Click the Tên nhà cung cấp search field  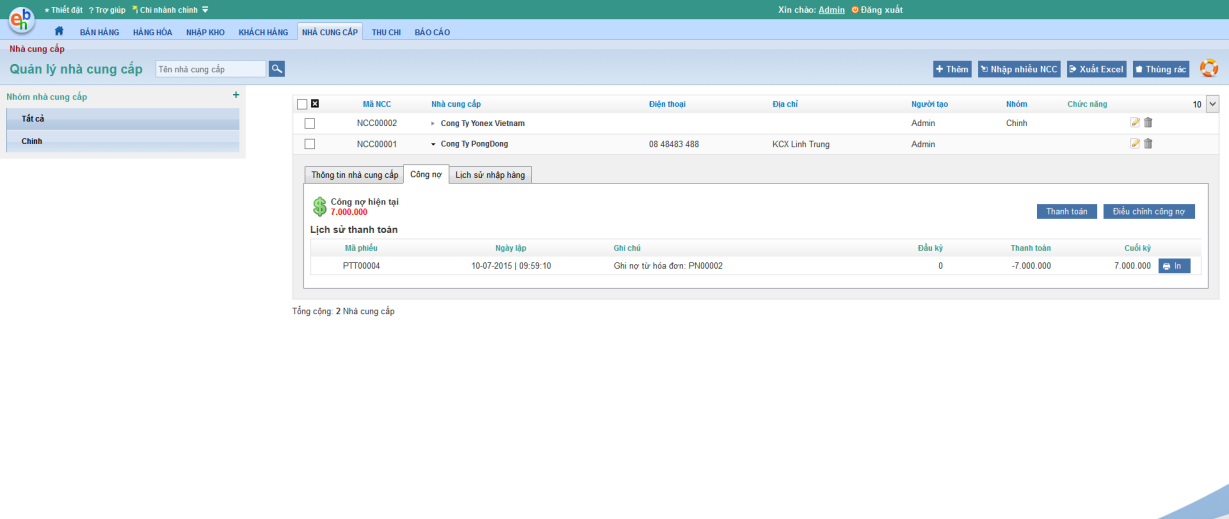point(211,69)
